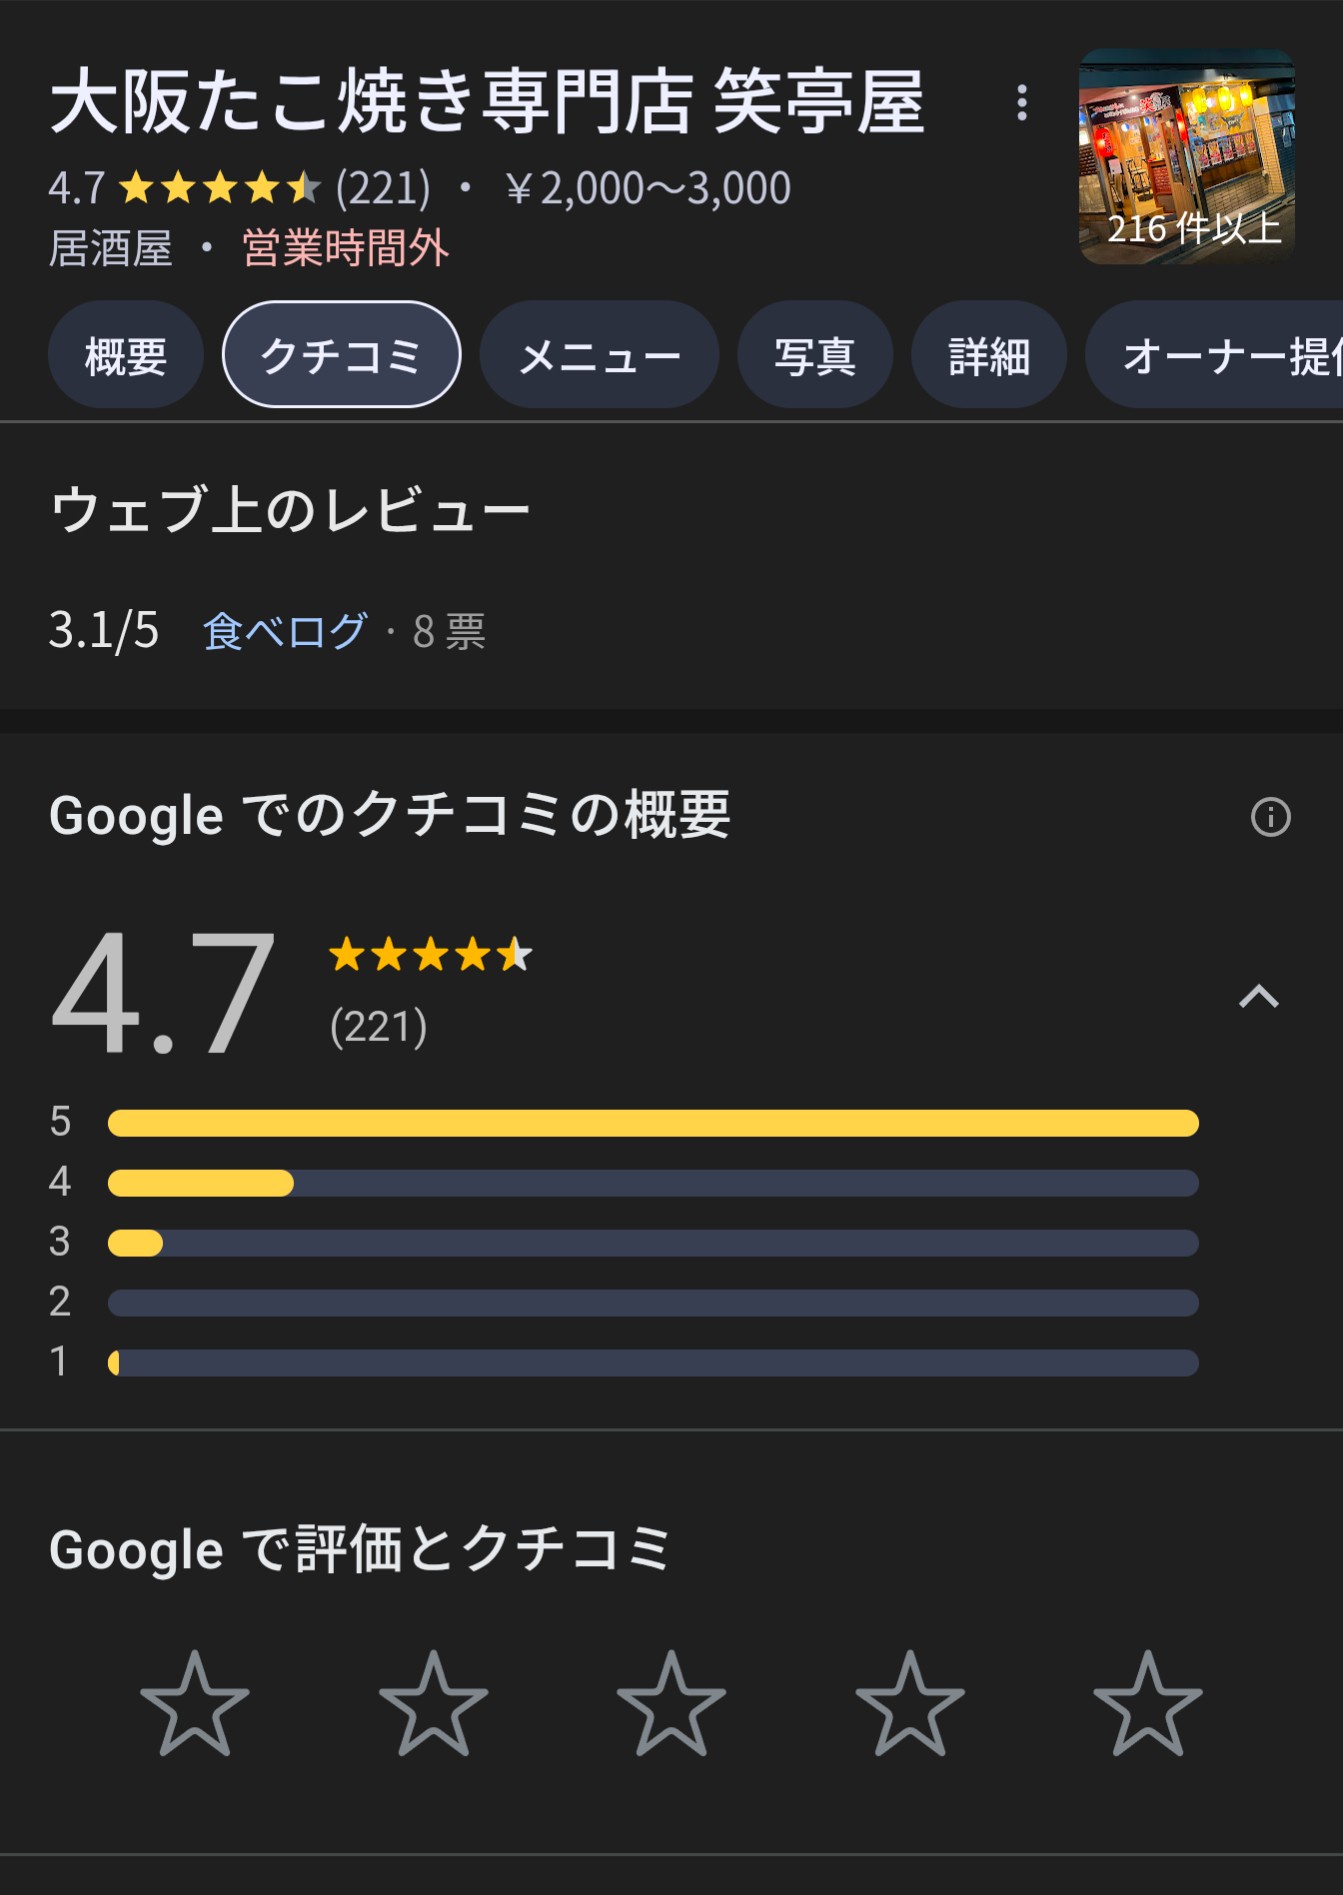The width and height of the screenshot is (1343, 1895).
Task: Rate two stars on Google
Action: [433, 1703]
